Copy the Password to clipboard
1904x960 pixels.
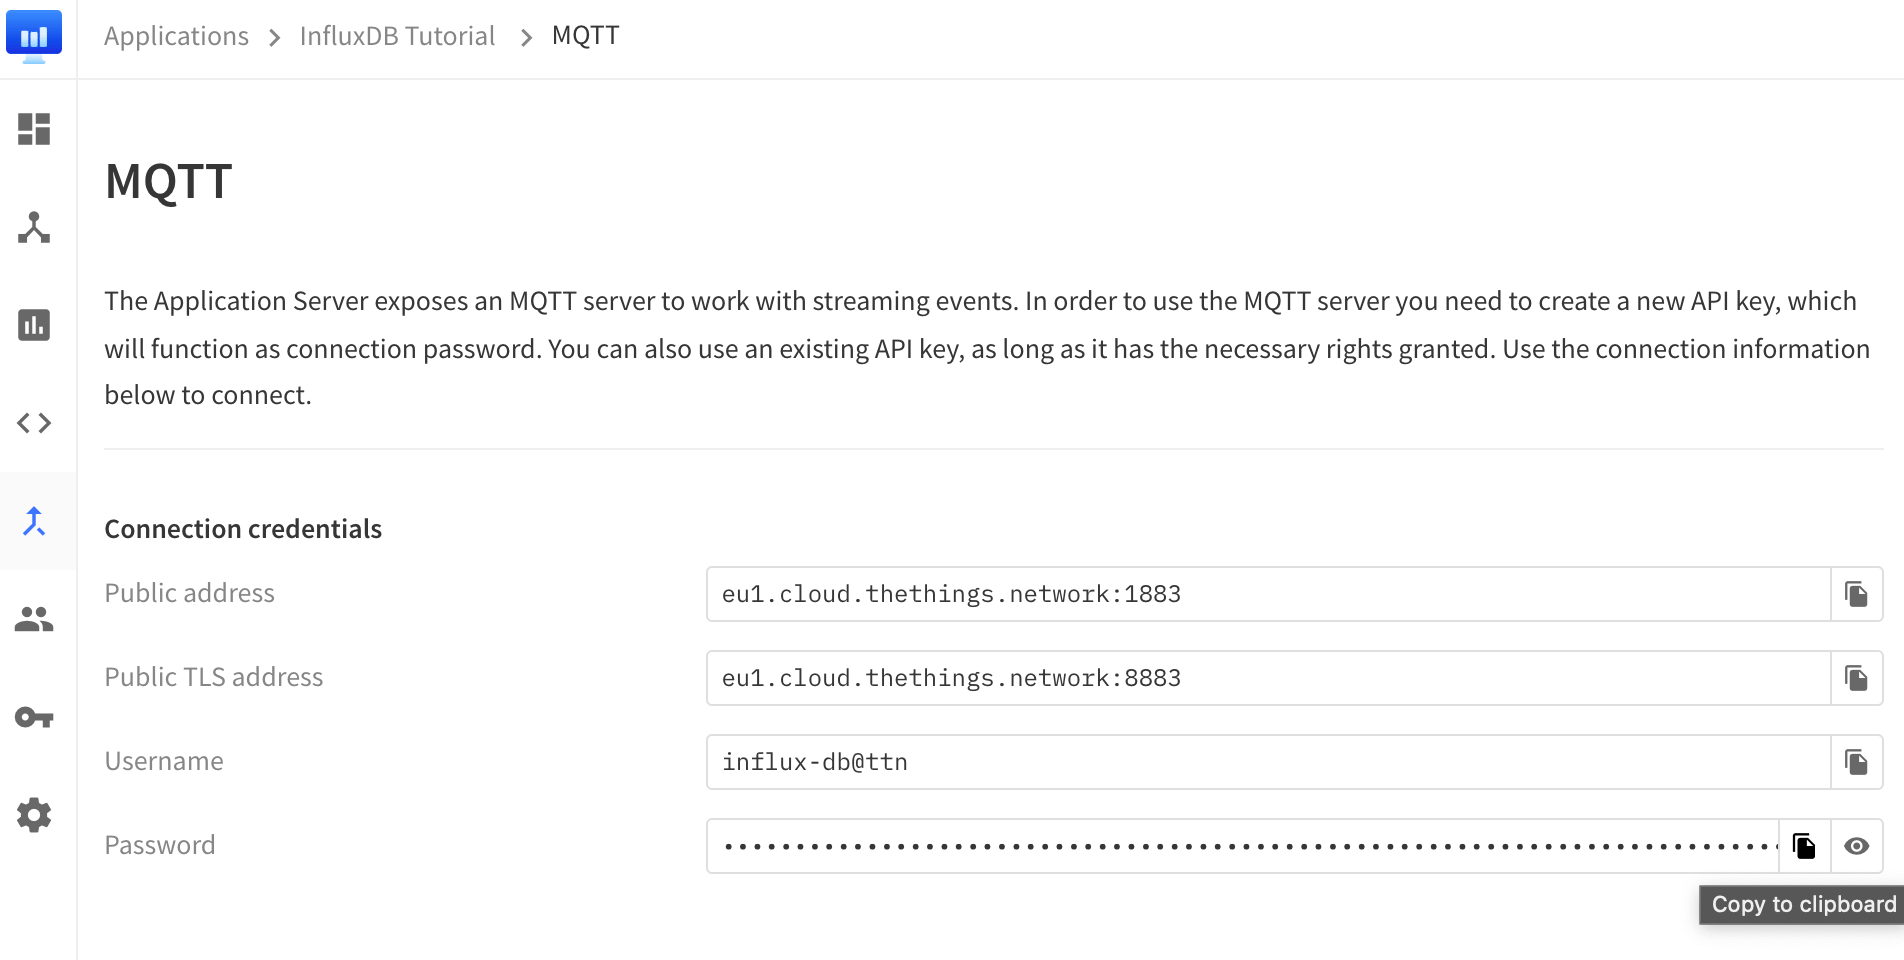coord(1804,846)
